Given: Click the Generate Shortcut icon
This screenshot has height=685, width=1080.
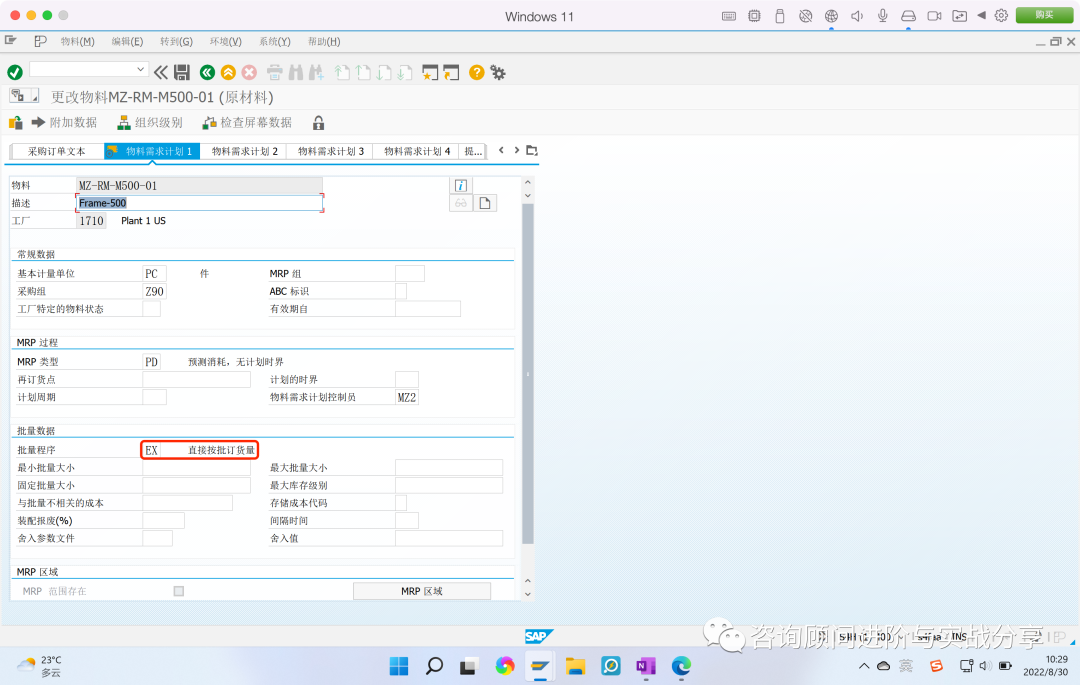Looking at the screenshot, I should (451, 72).
